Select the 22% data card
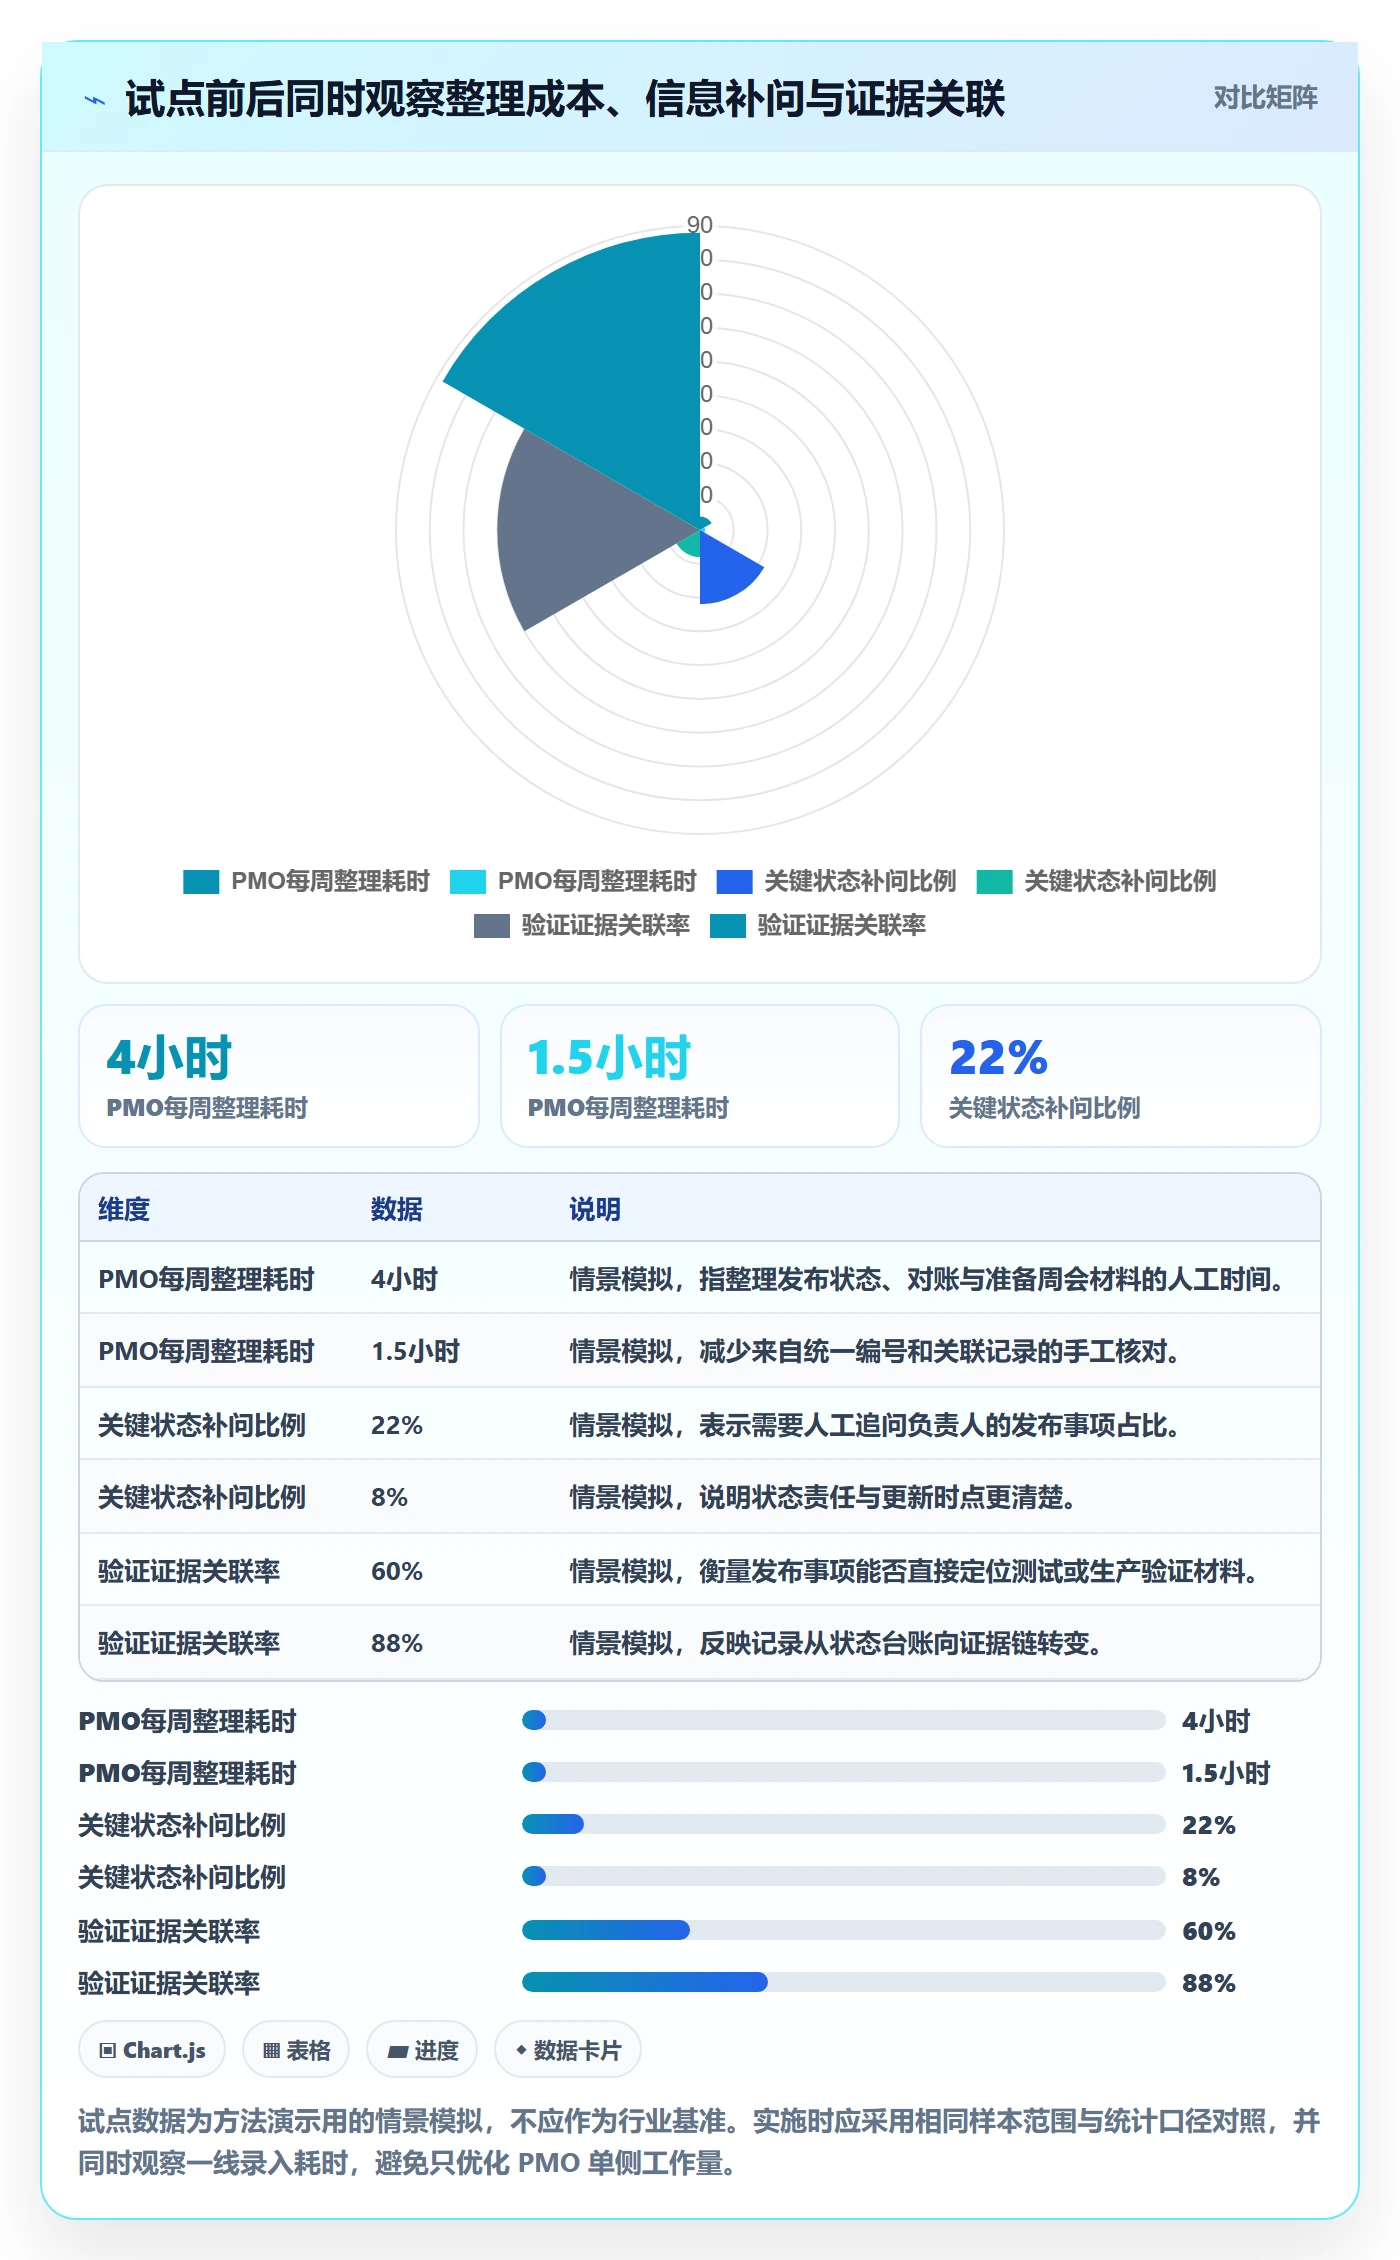Viewport: 1400px width, 2260px height. click(1121, 1076)
